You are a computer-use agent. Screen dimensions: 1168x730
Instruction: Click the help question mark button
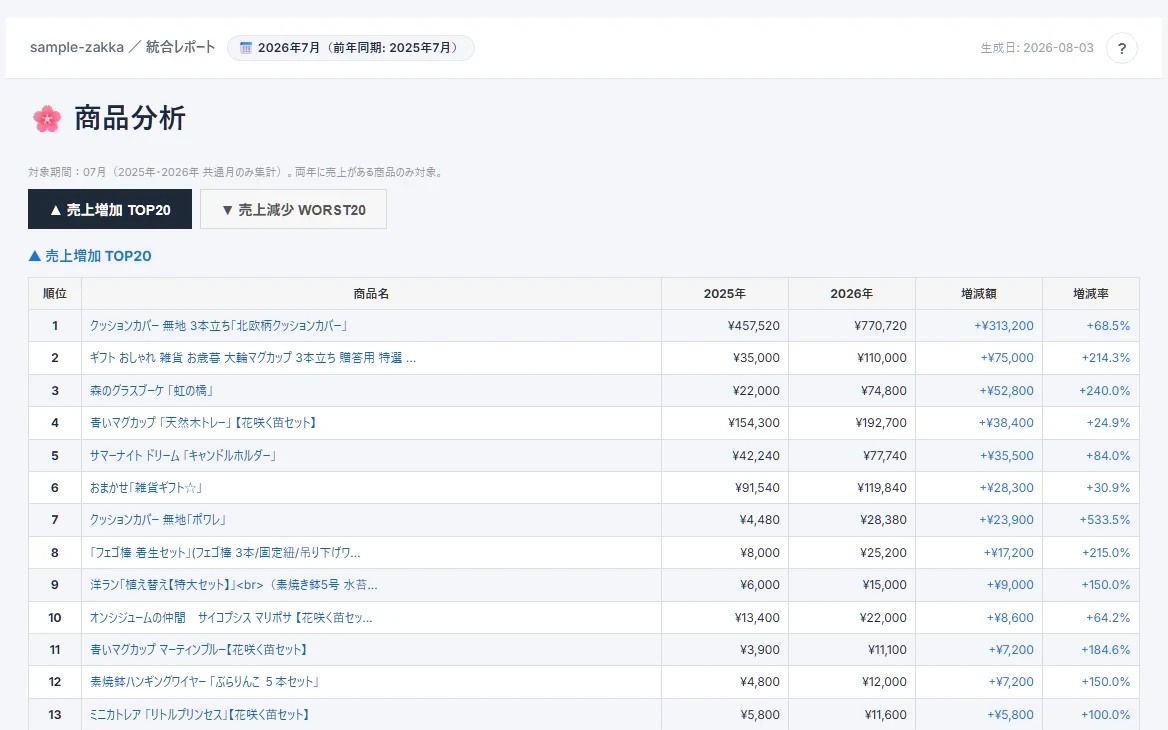click(1122, 48)
